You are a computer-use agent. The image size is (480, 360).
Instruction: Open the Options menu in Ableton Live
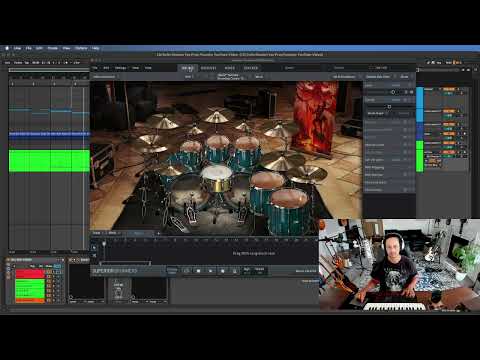(x=81, y=48)
